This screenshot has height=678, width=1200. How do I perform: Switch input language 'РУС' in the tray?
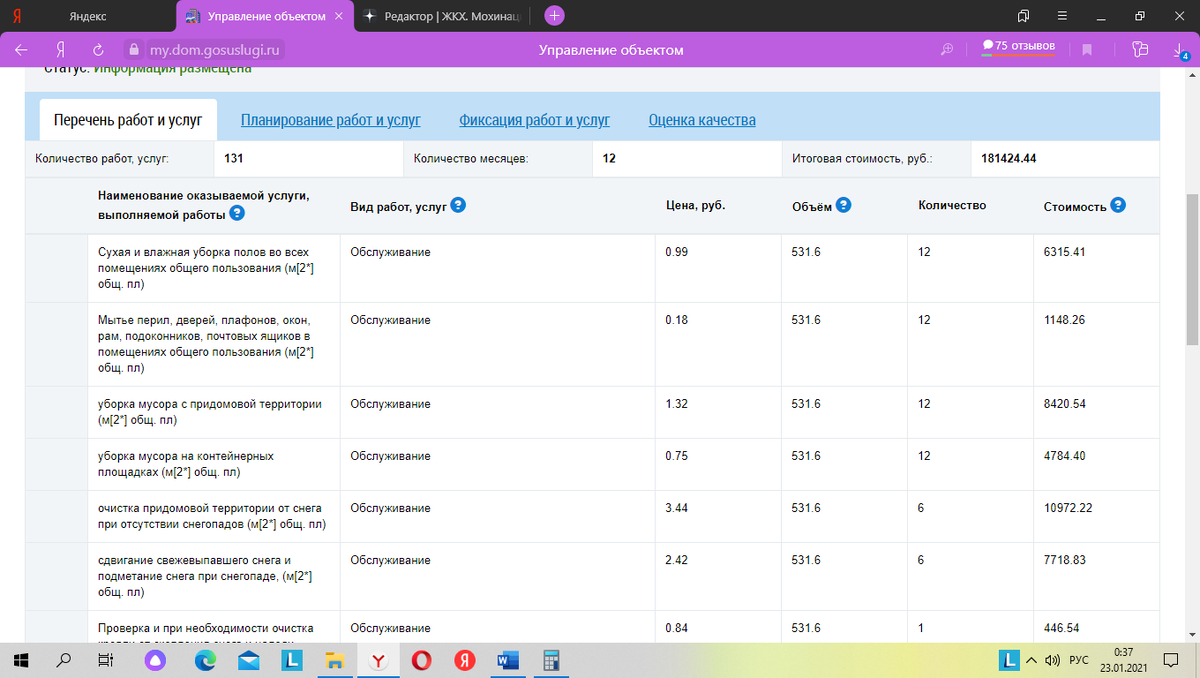pos(1080,660)
